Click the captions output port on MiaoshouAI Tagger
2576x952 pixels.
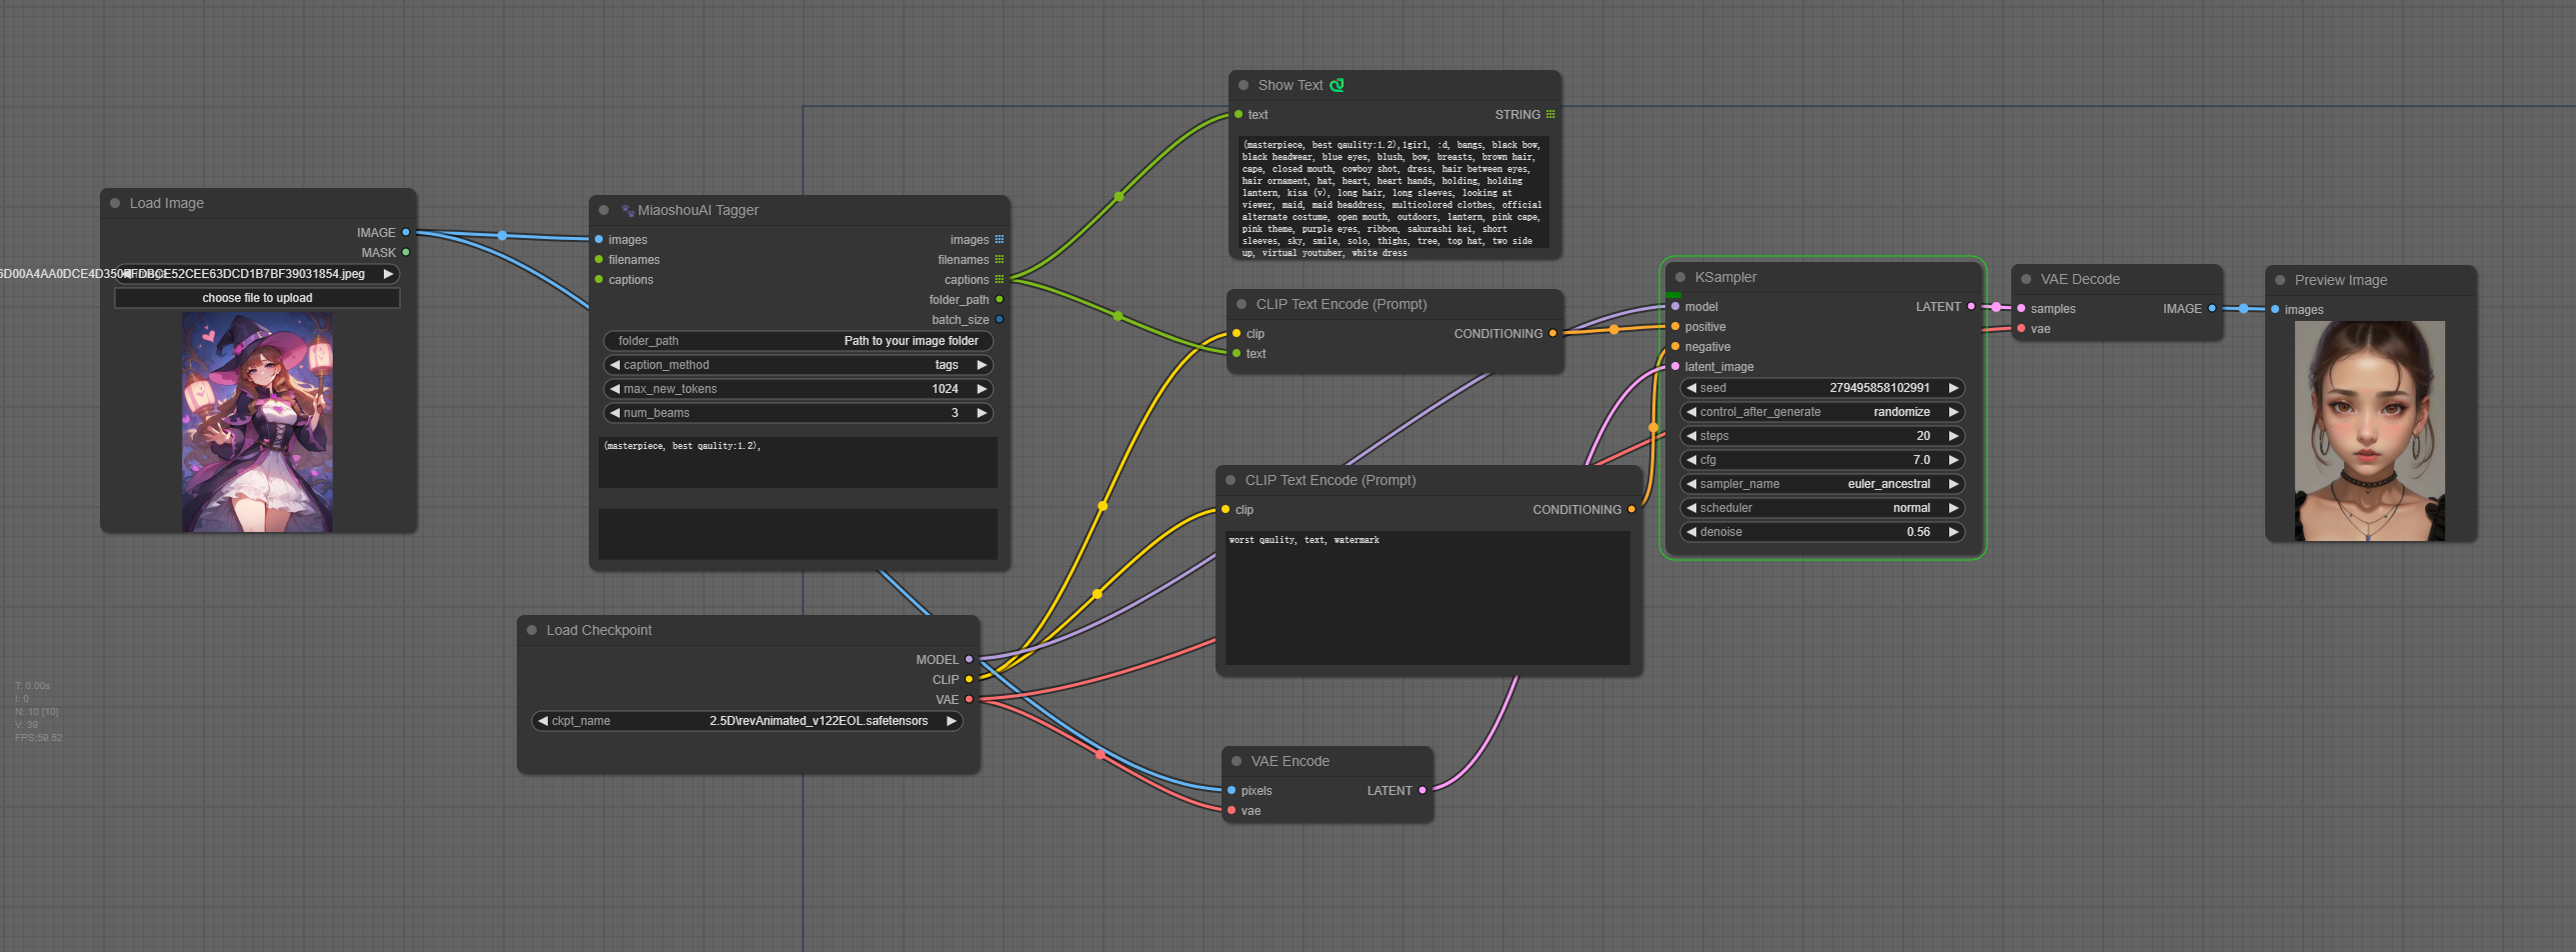coord(999,279)
